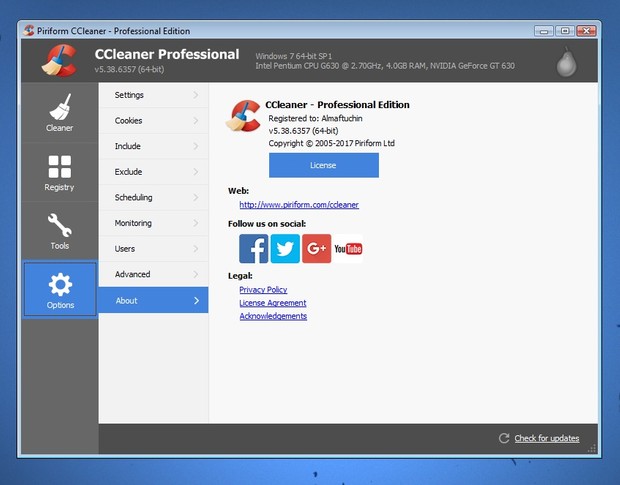Click the title bar CCleaner app icon
Screen dimensions: 620x485
point(29,30)
